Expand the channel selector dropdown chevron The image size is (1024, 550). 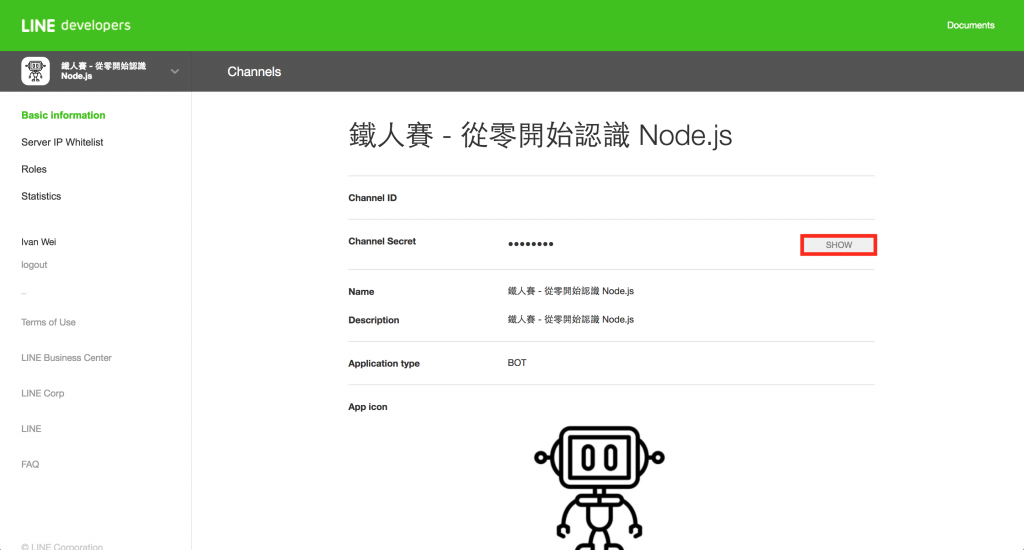[x=174, y=71]
